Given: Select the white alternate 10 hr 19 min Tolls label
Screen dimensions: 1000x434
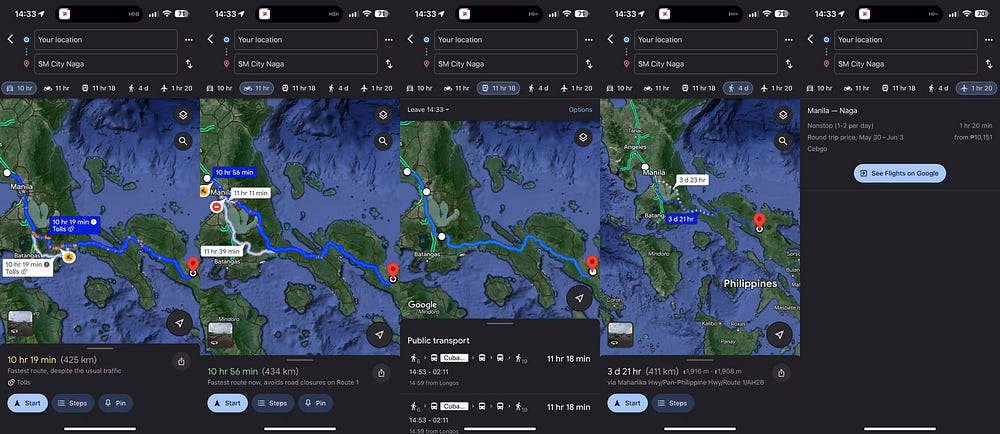Looking at the screenshot, I should point(27,268).
